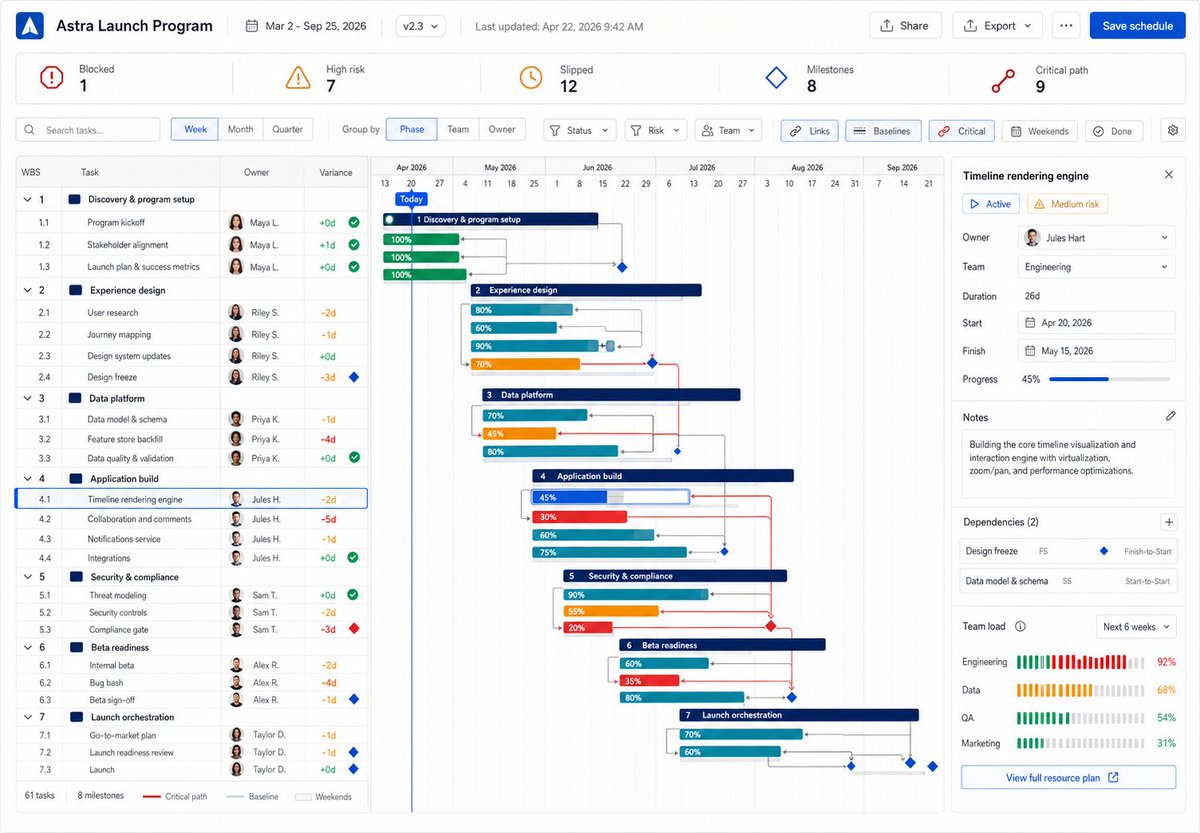
Task: Click Taylor D. avatar on Launch row
Action: tap(236, 770)
